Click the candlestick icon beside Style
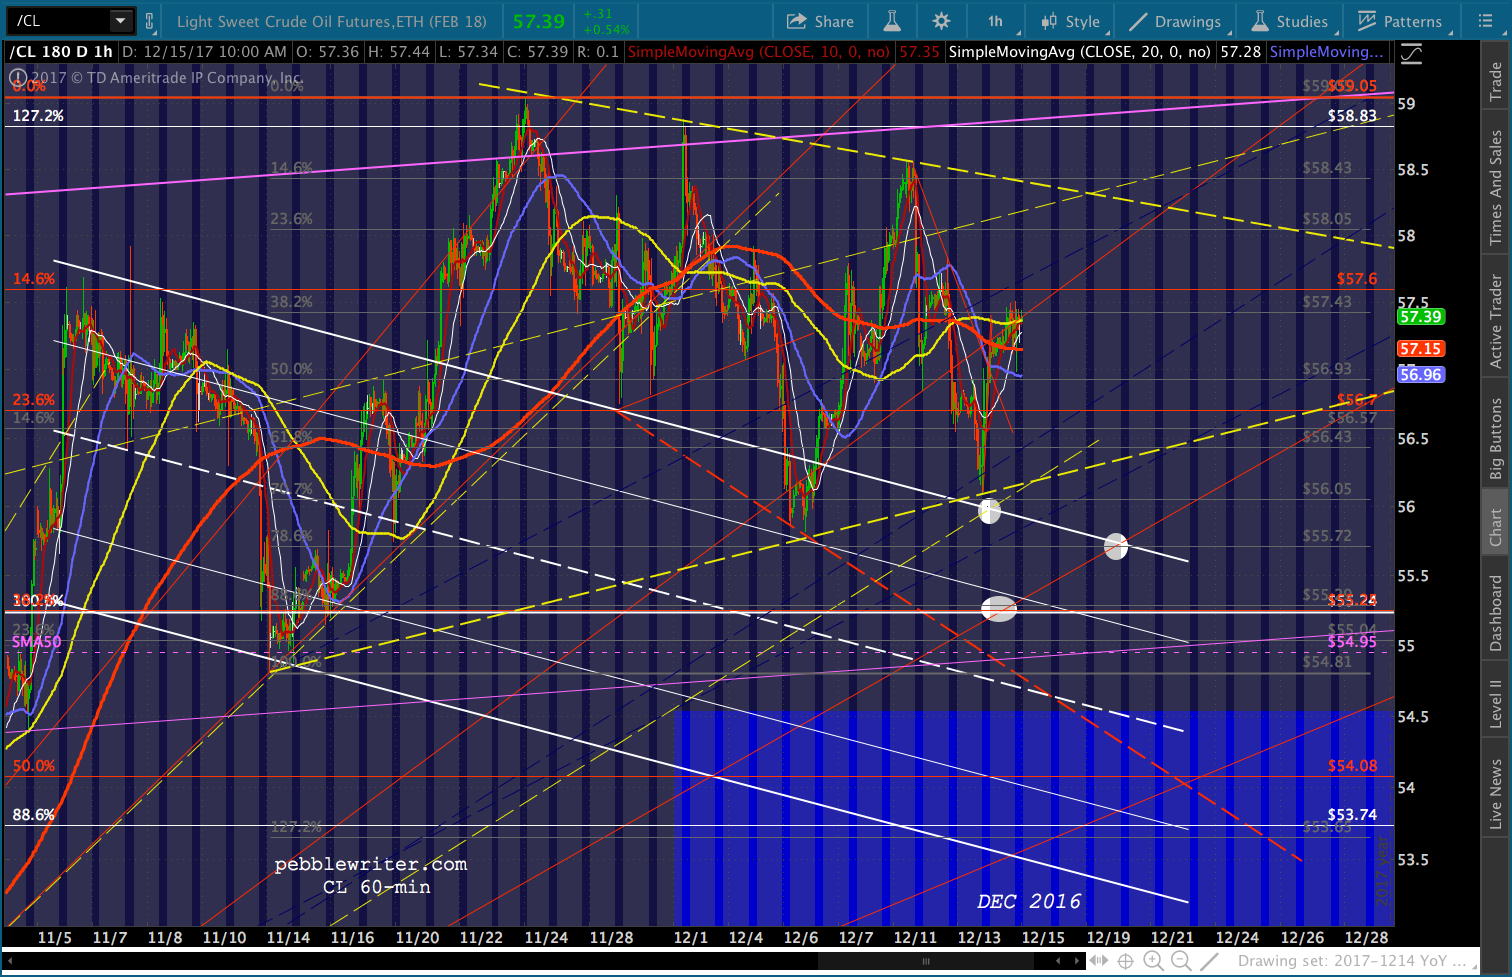Screen dimensions: 1512x977 point(1049,21)
